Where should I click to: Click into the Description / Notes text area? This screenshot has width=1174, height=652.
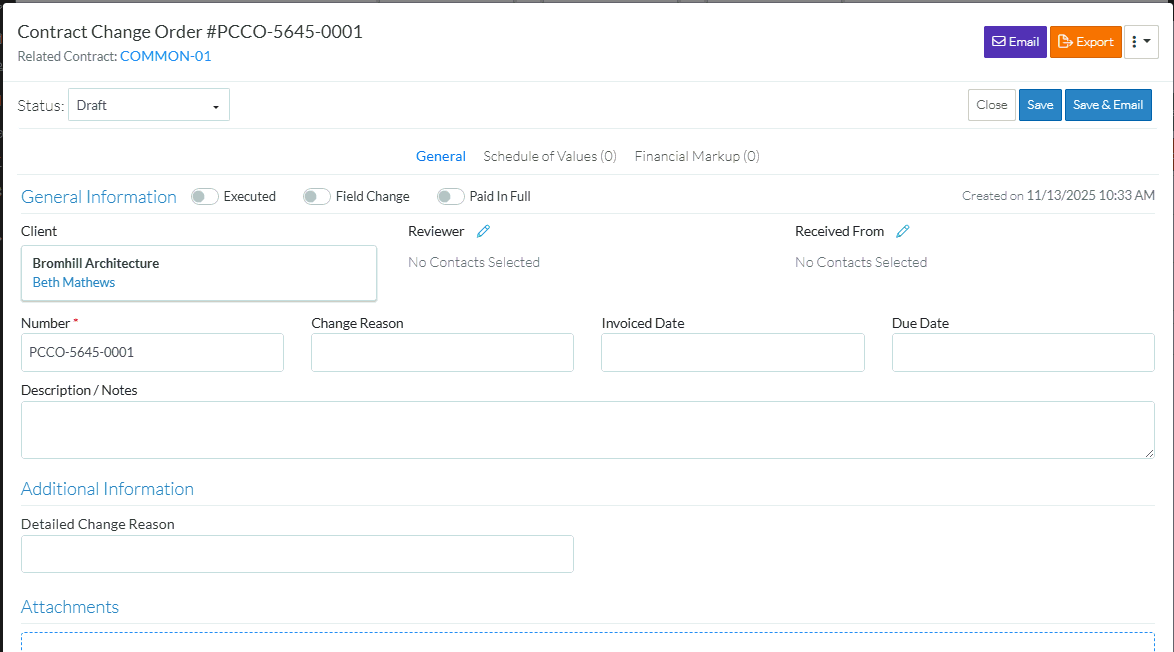(x=587, y=430)
